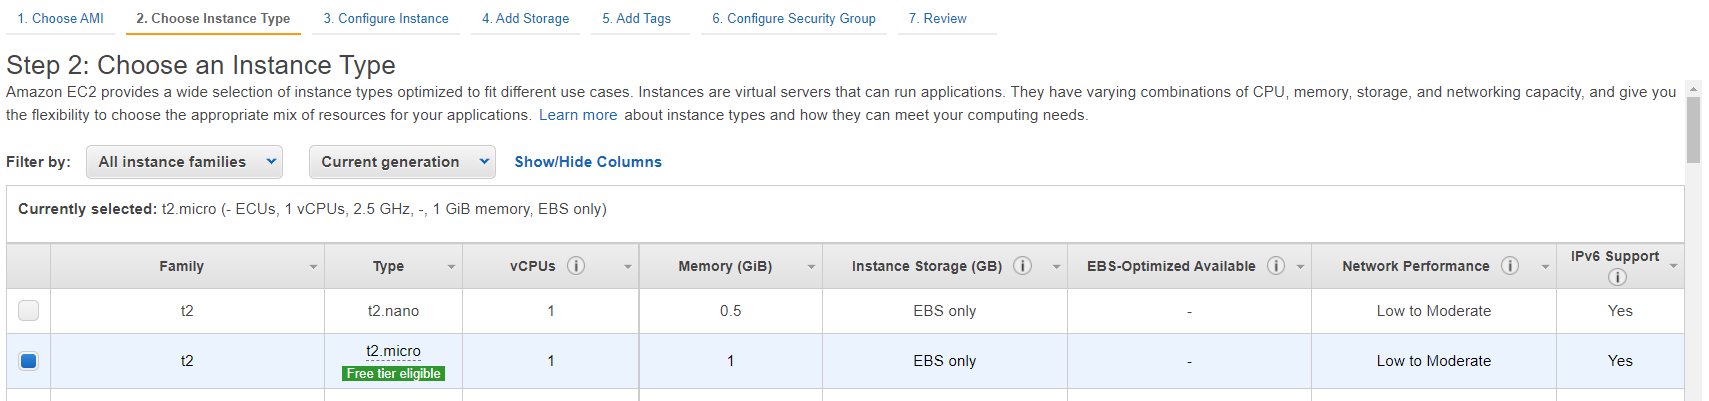The image size is (1709, 401).
Task: Click the Show/Hide Columns link
Action: 588,162
